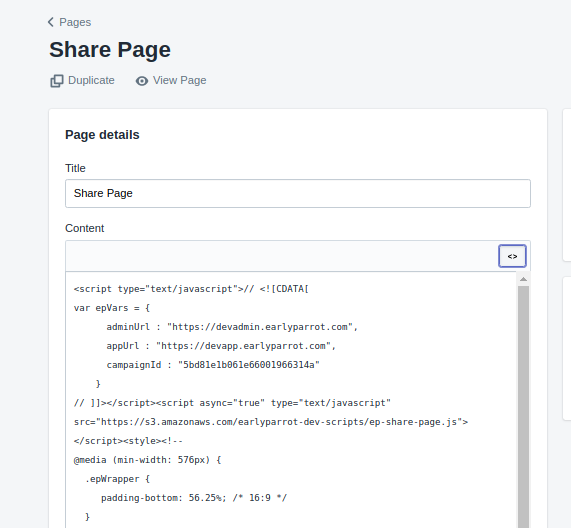
Task: Click the 'var epVars = {' line
Action: [112, 308]
